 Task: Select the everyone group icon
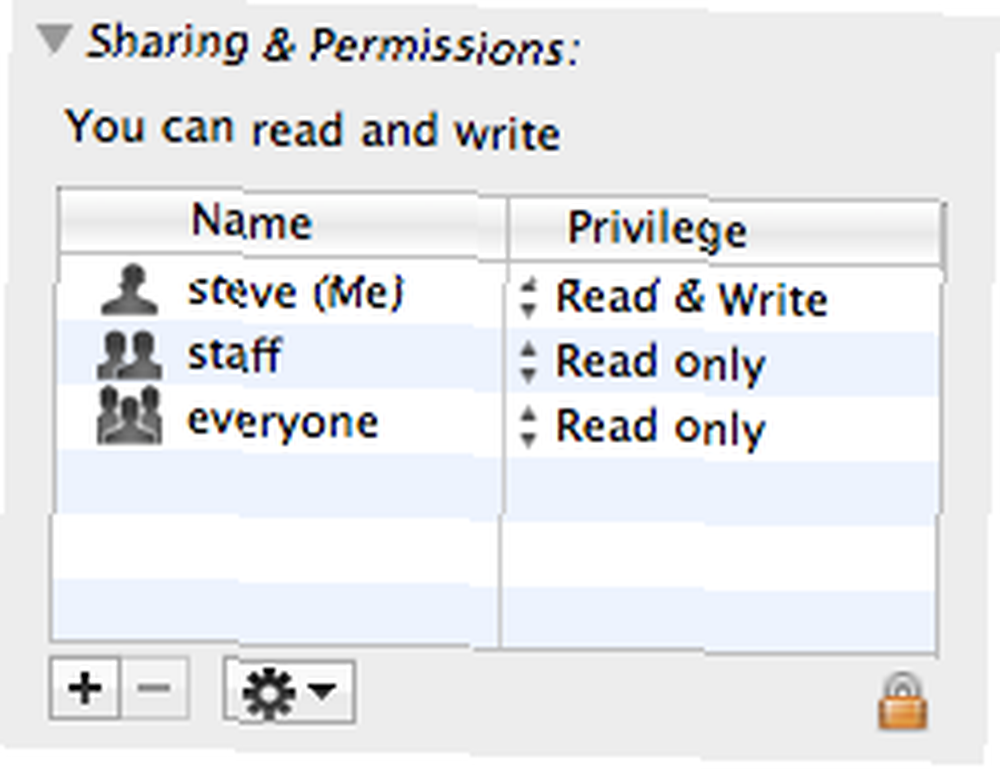pos(129,416)
